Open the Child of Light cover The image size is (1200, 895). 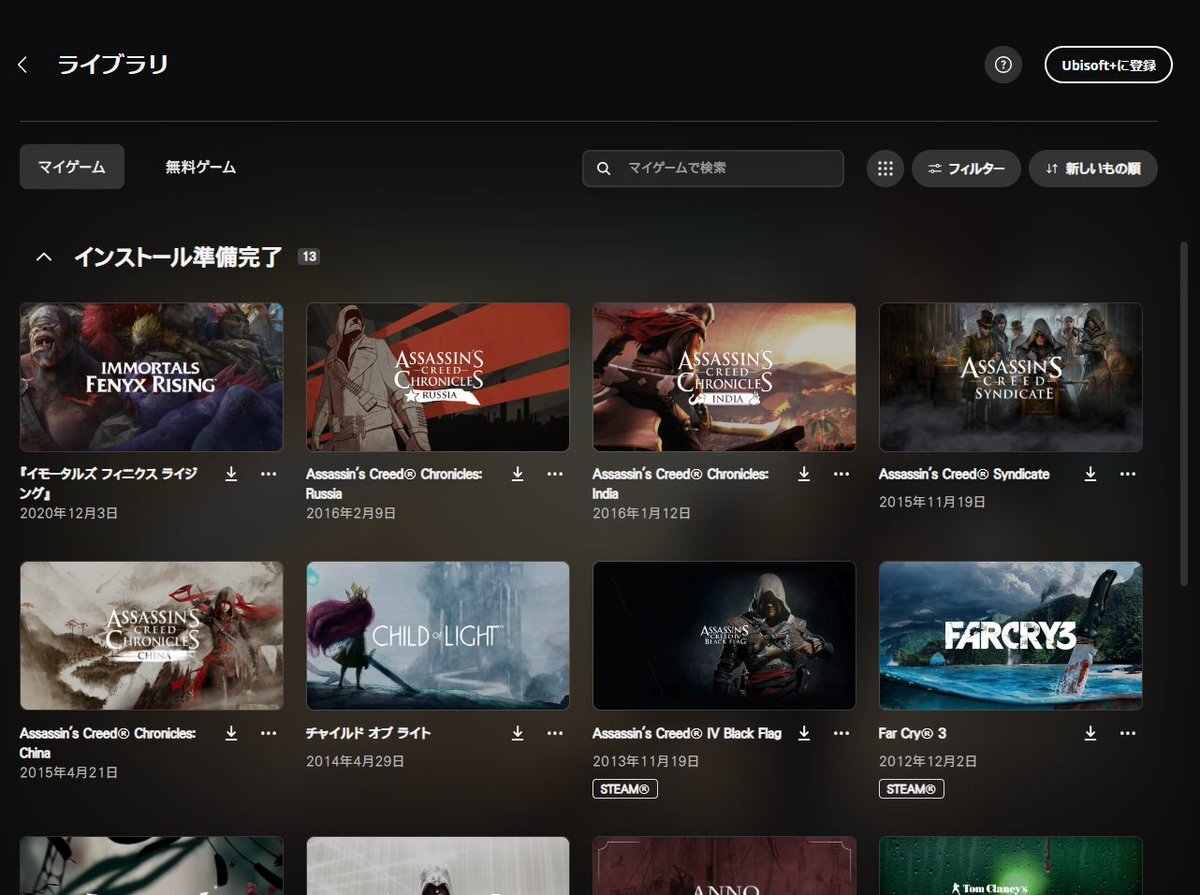coord(438,635)
